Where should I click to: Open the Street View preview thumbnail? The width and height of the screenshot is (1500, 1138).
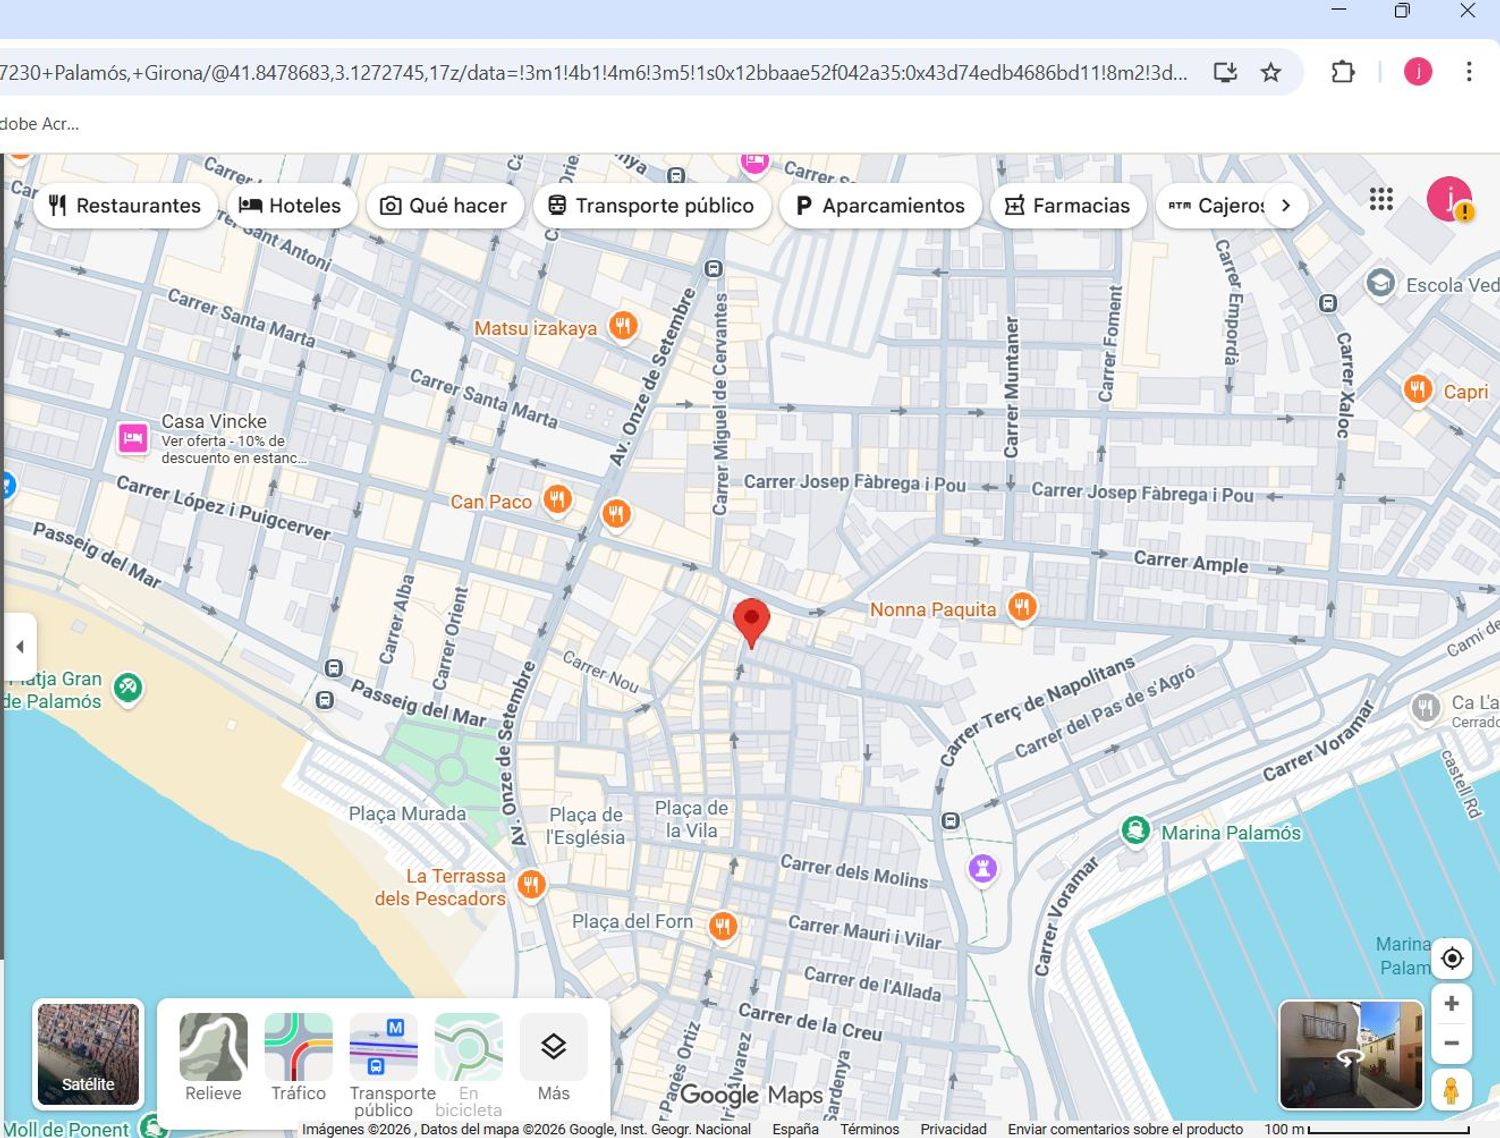tap(1351, 1055)
